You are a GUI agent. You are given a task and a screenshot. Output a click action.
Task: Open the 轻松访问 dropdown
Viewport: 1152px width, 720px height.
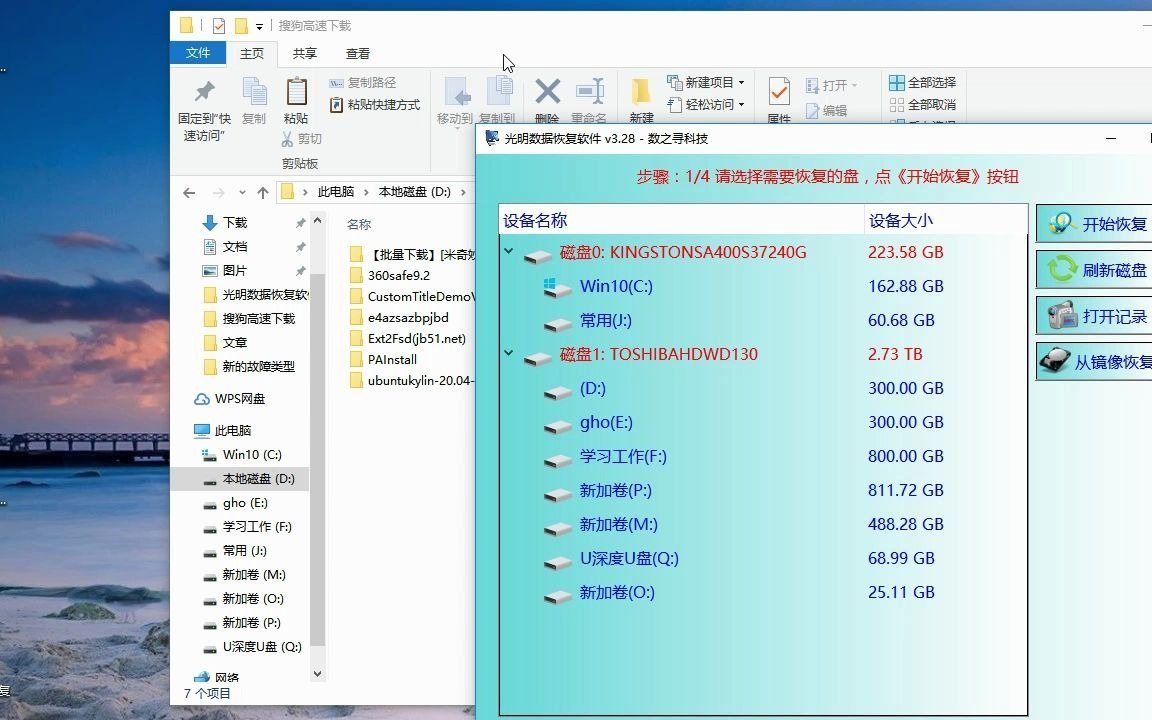point(705,104)
